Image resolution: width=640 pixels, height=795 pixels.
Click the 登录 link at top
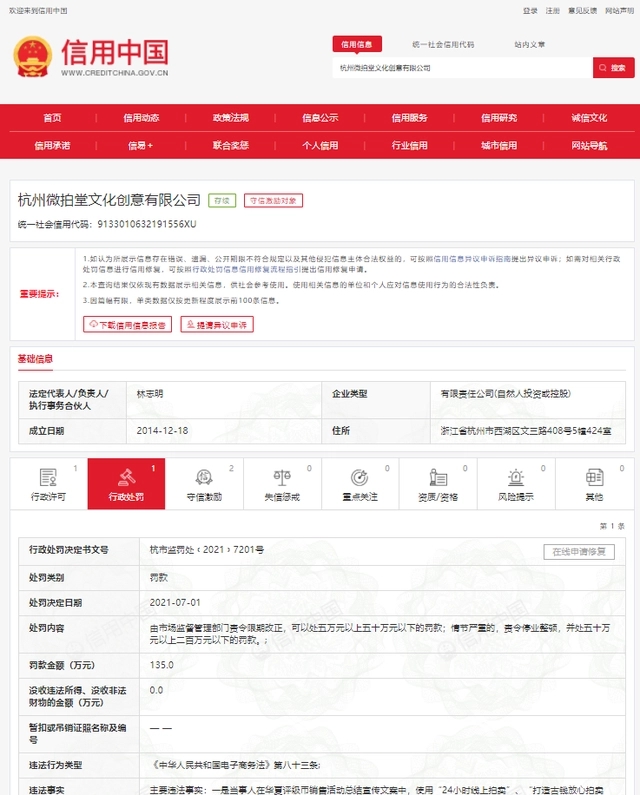[530, 11]
